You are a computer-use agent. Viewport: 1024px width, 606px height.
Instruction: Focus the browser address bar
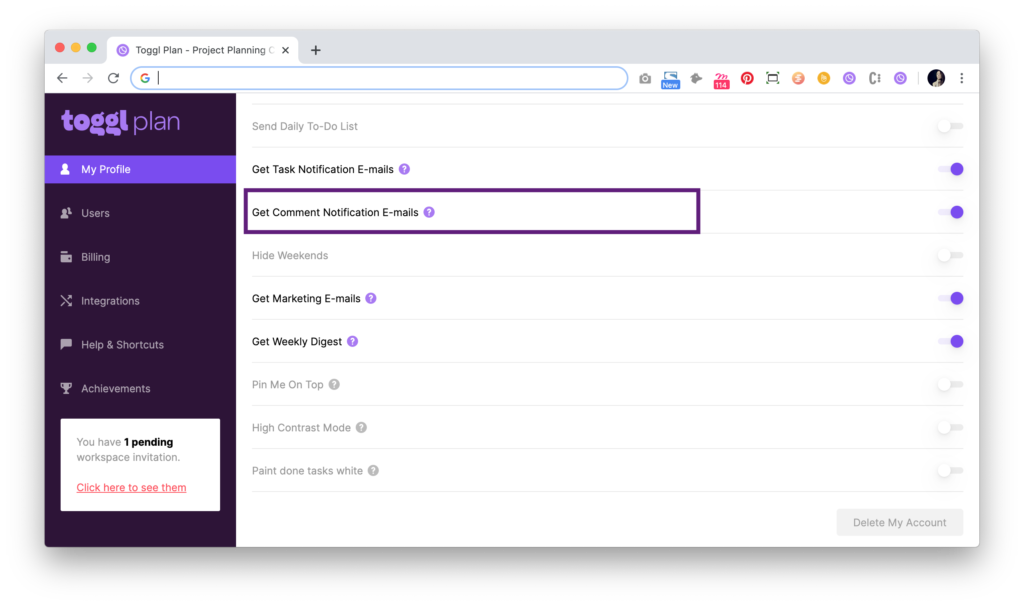click(390, 78)
